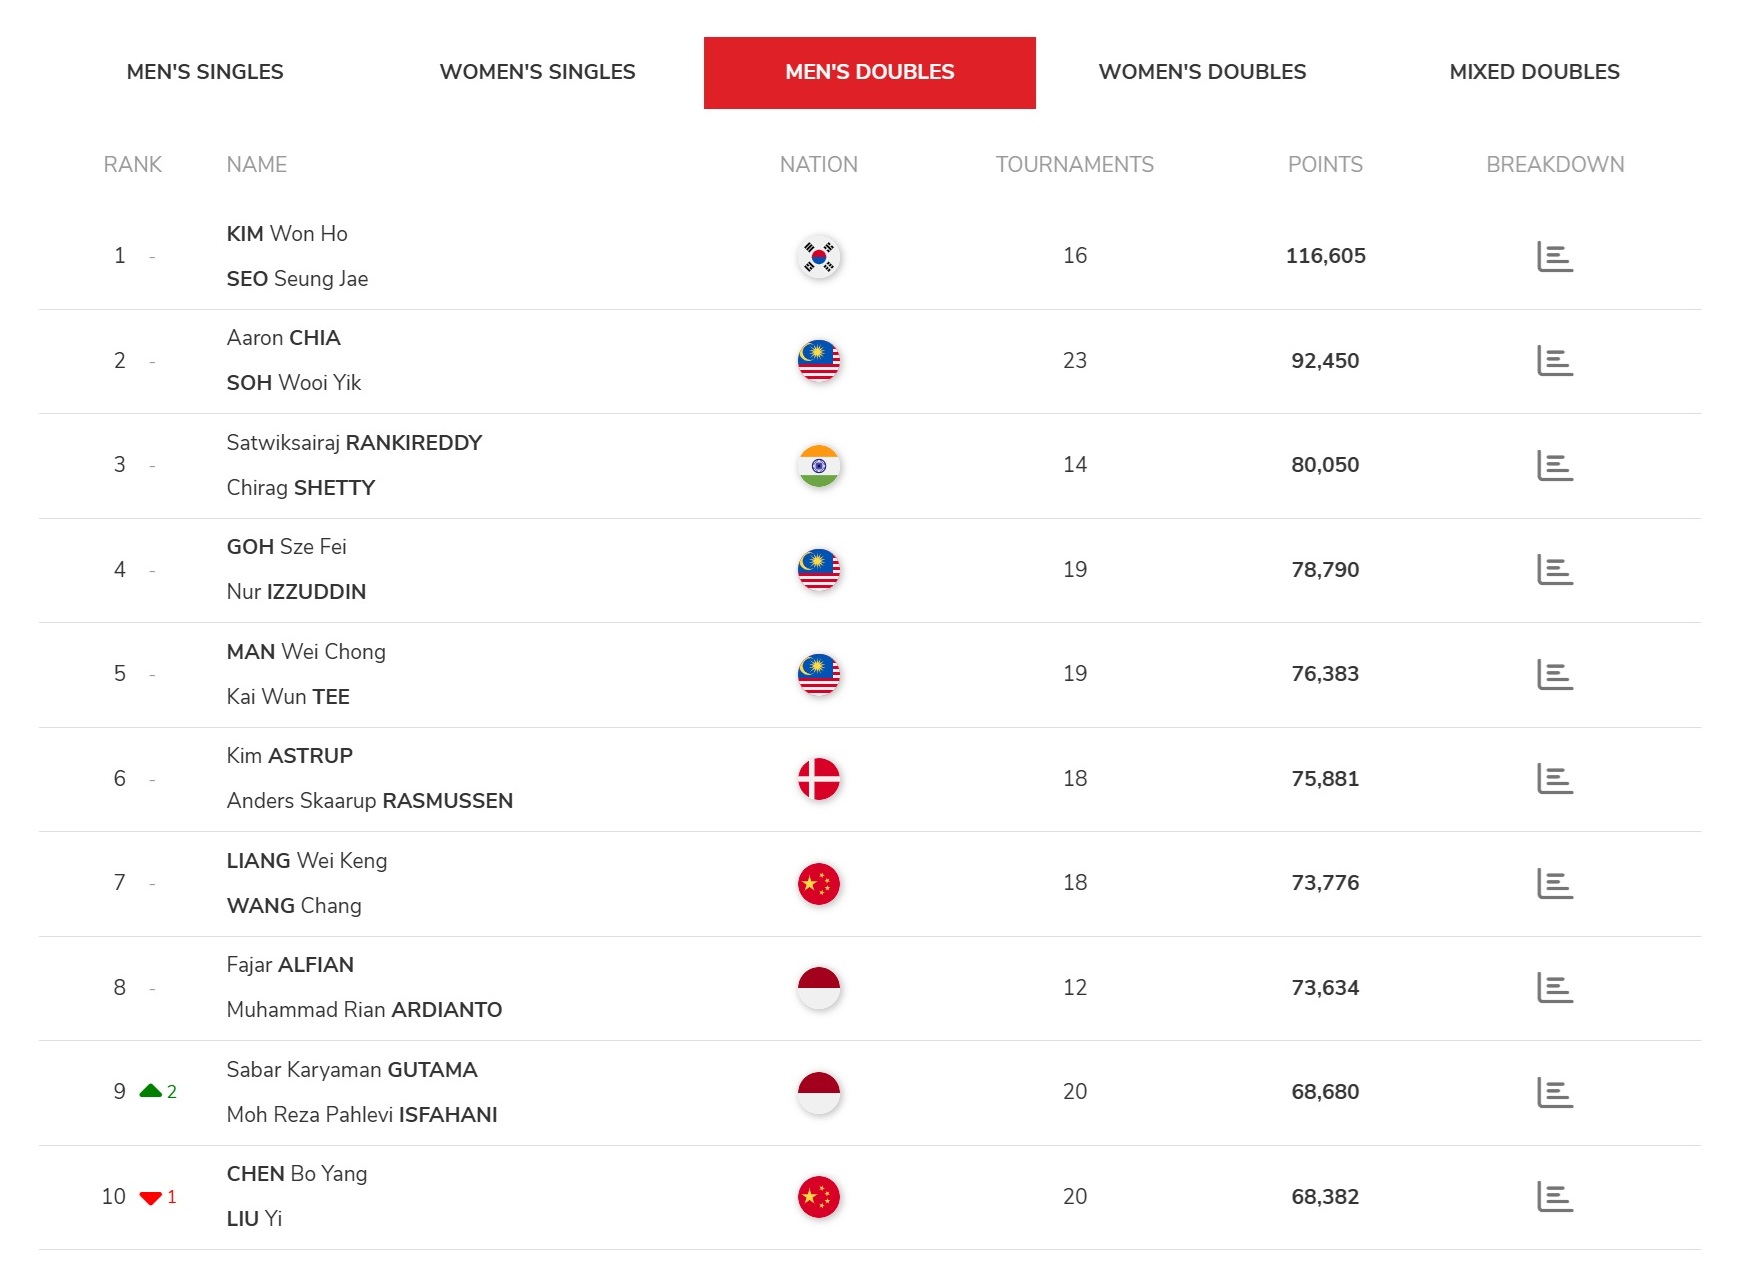
Task: Switch to Women's Singles tab
Action: [x=537, y=72]
